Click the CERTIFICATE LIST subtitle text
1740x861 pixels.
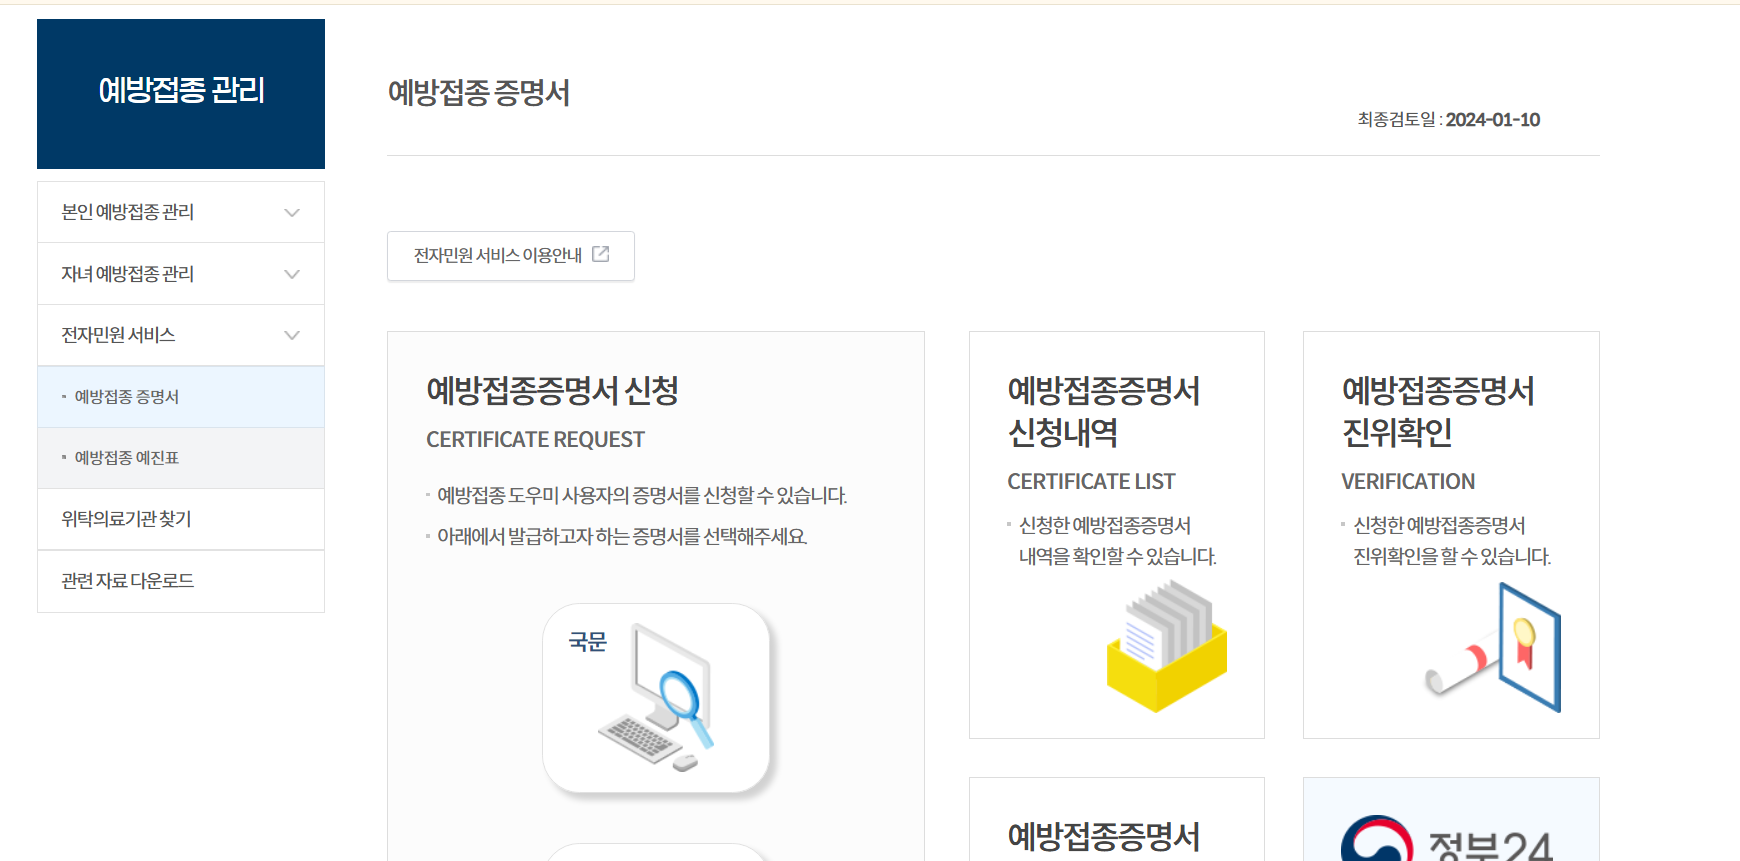tap(1091, 482)
